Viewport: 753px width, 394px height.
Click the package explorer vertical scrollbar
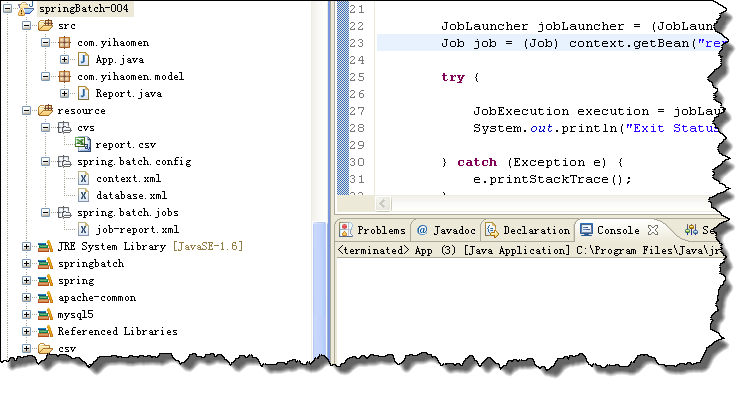[319, 288]
